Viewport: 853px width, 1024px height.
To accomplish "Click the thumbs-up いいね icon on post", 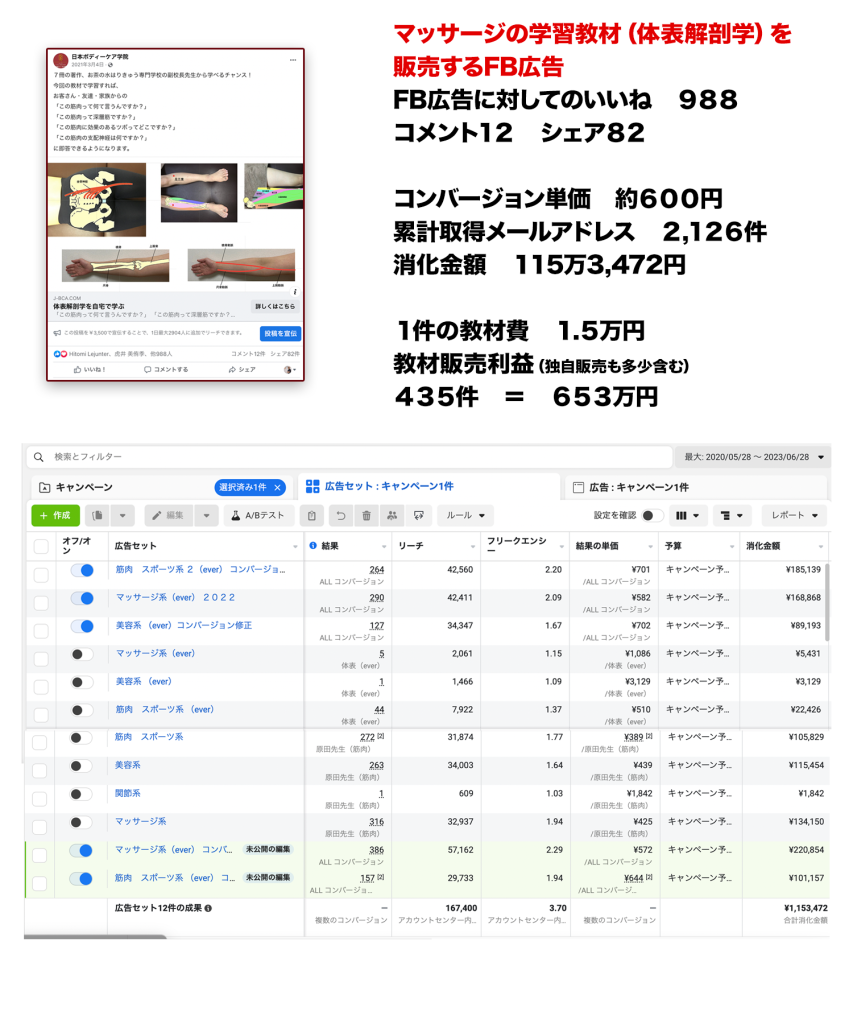I will (x=80, y=369).
